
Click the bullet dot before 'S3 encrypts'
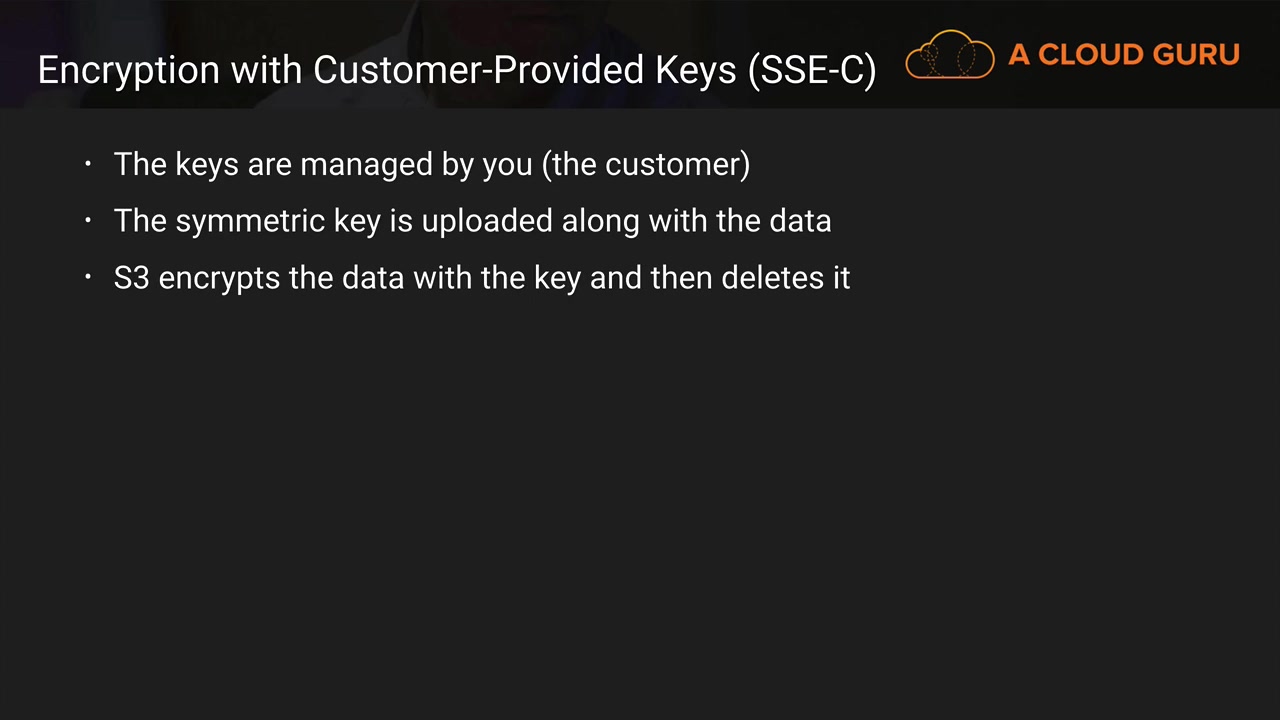click(89, 278)
